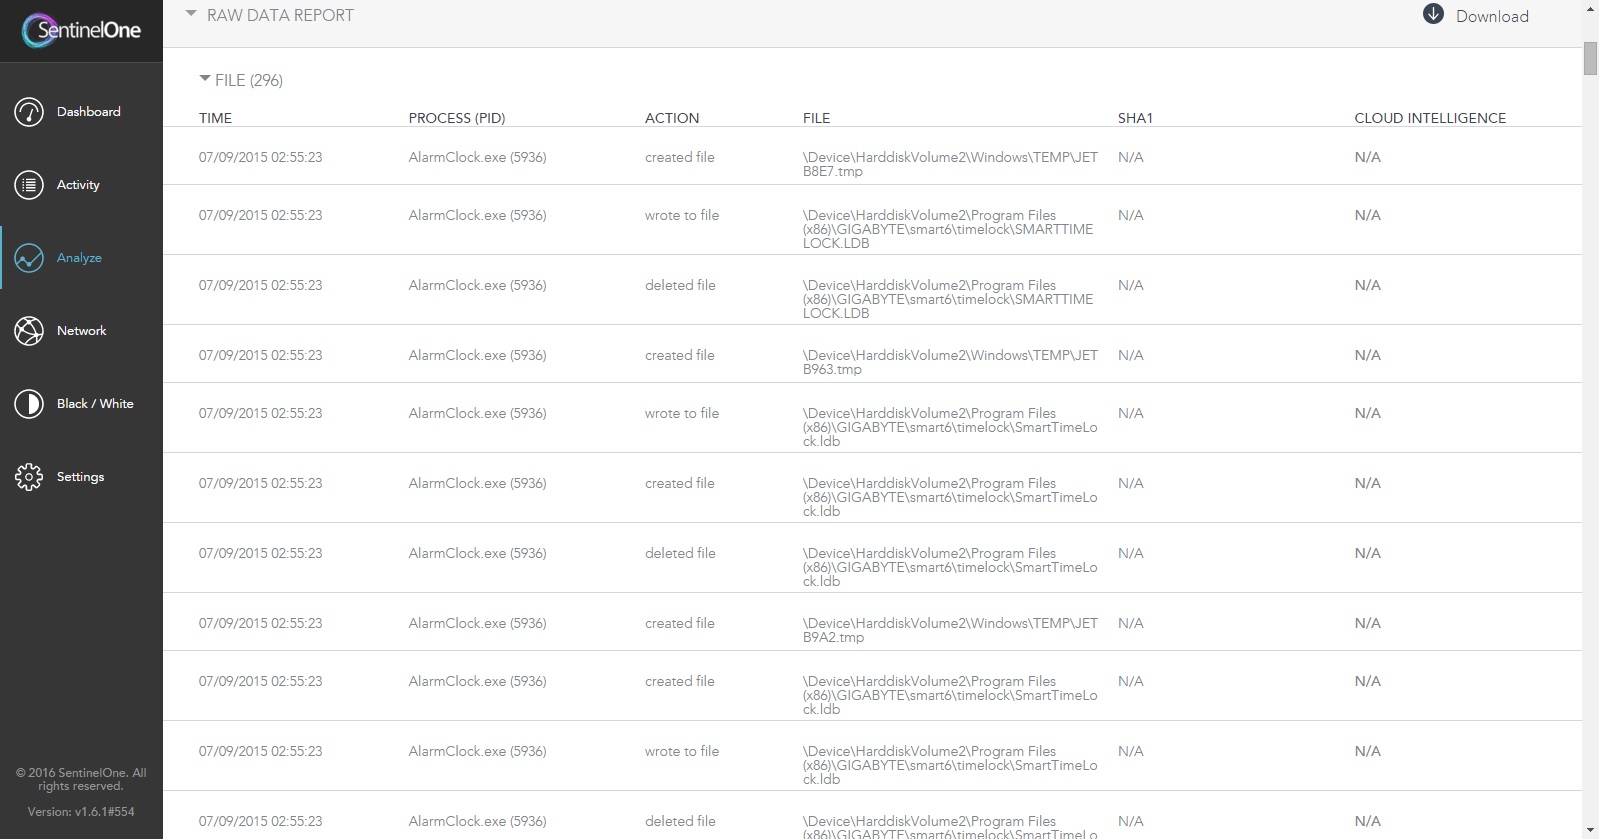Click the SentinelOne logo
This screenshot has height=839, width=1599.
tap(81, 30)
